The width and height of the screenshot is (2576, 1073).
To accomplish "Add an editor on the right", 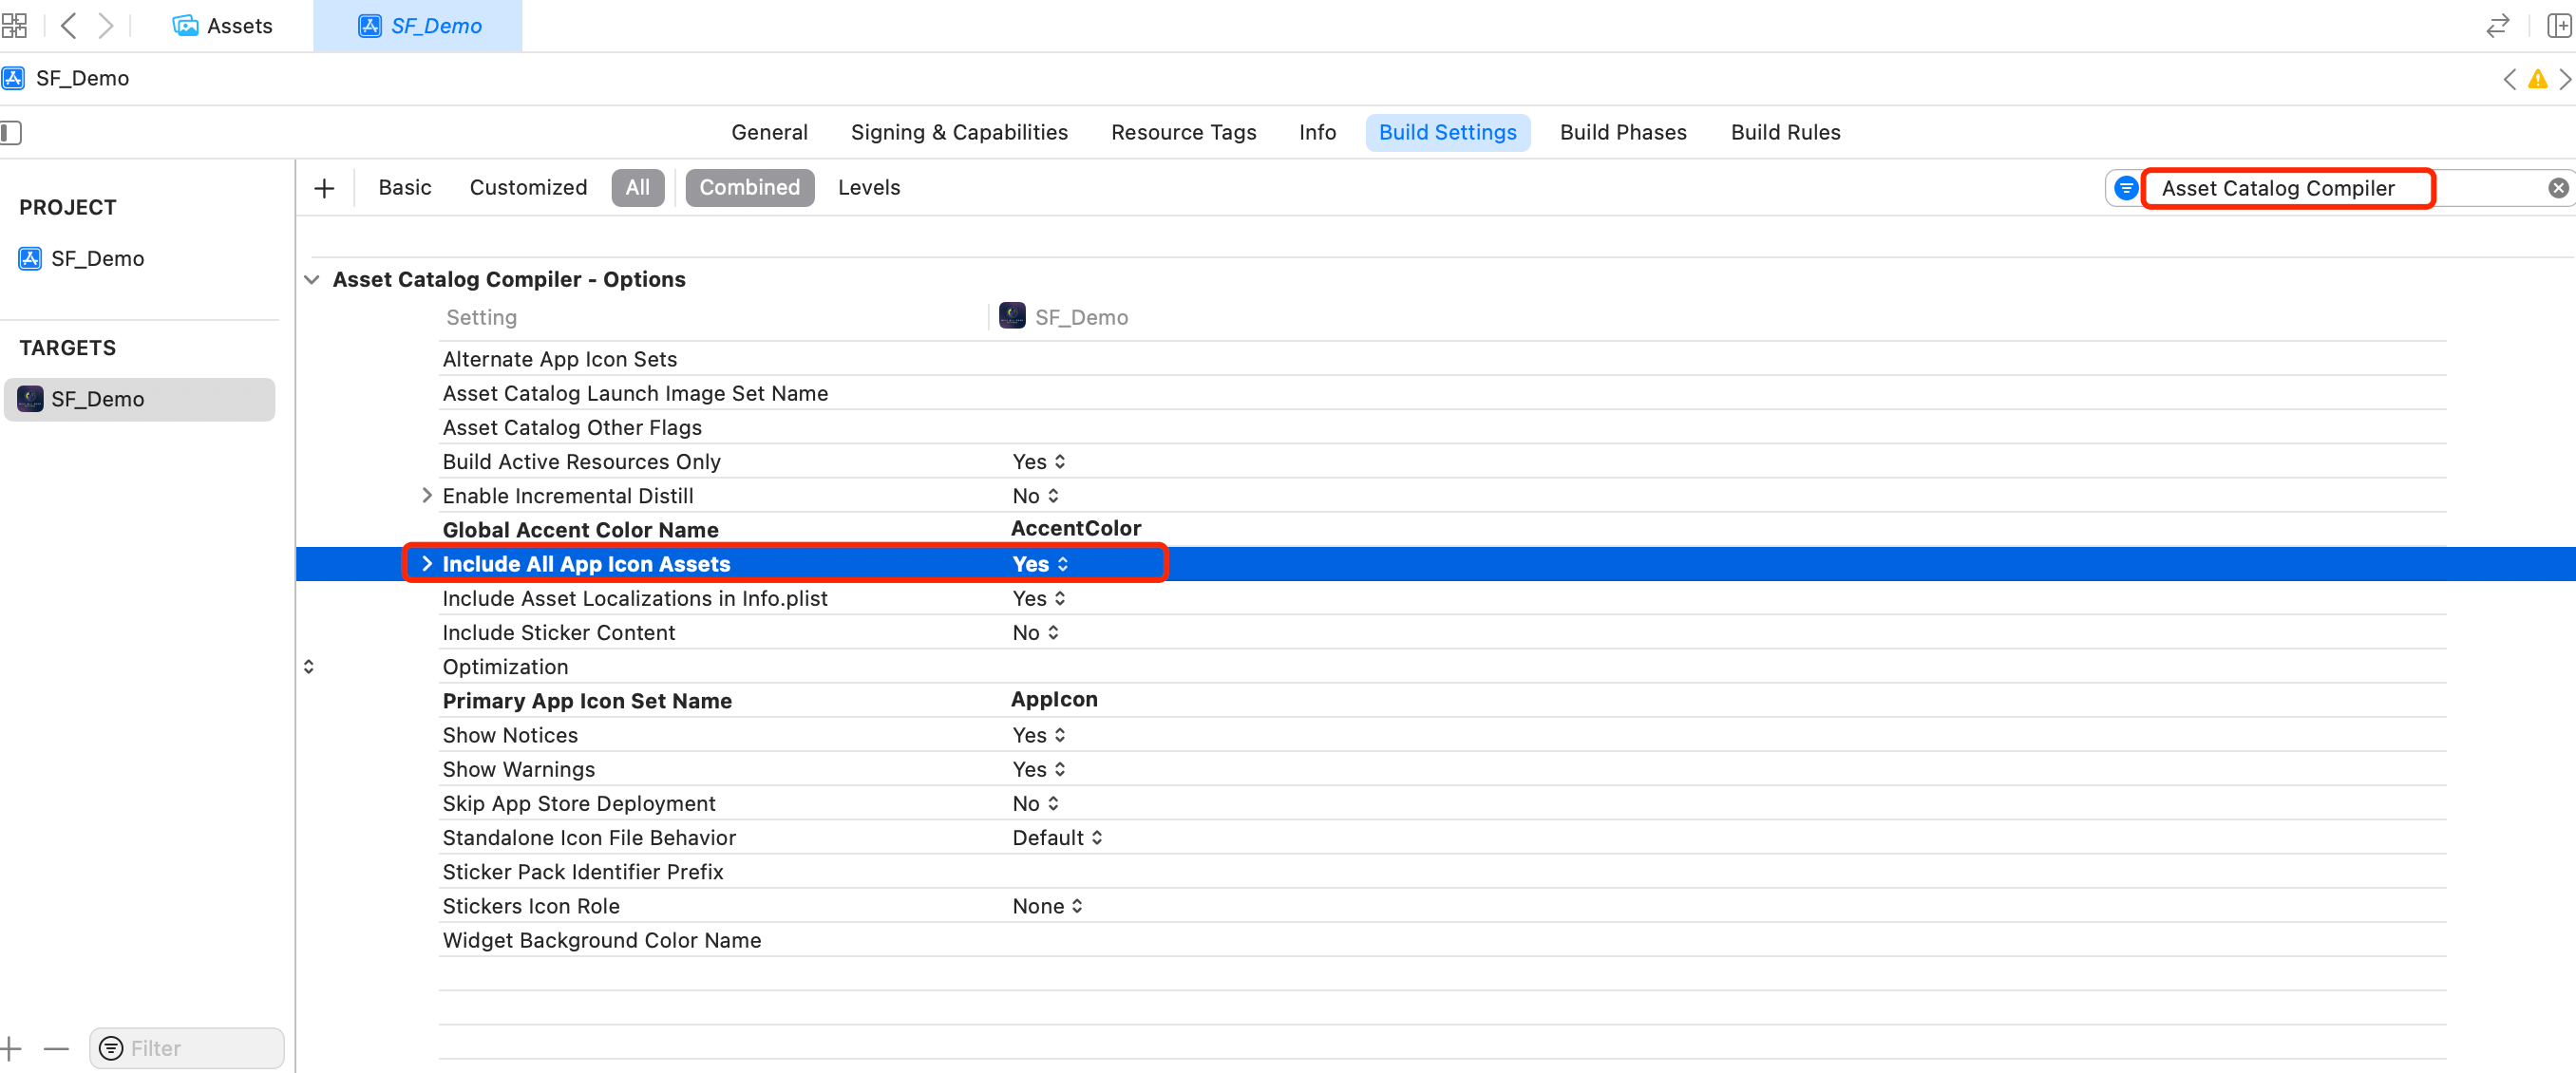I will 2559,26.
